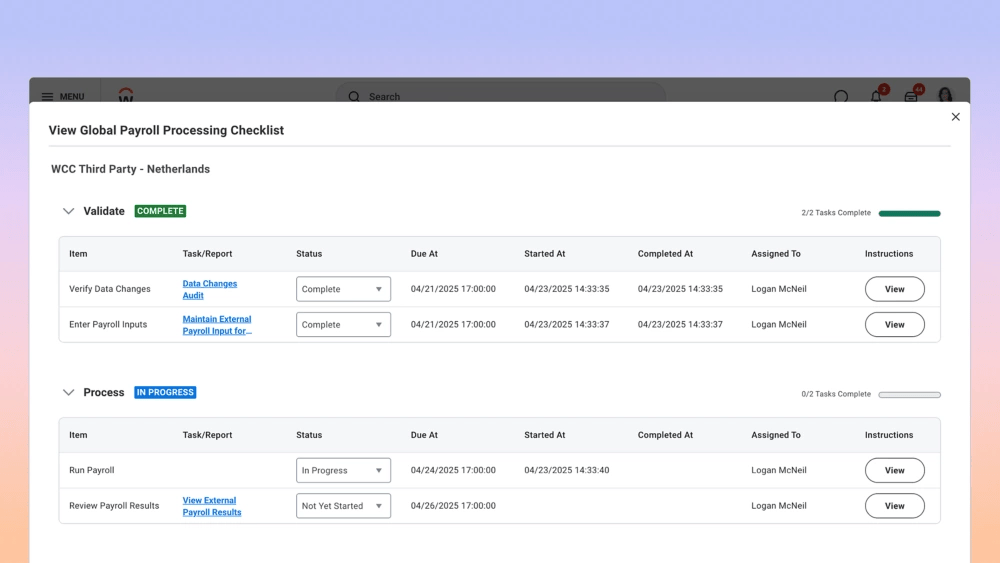Click Validate table 'Assigned To' header
This screenshot has height=563, width=1000.
pyautogui.click(x=776, y=254)
